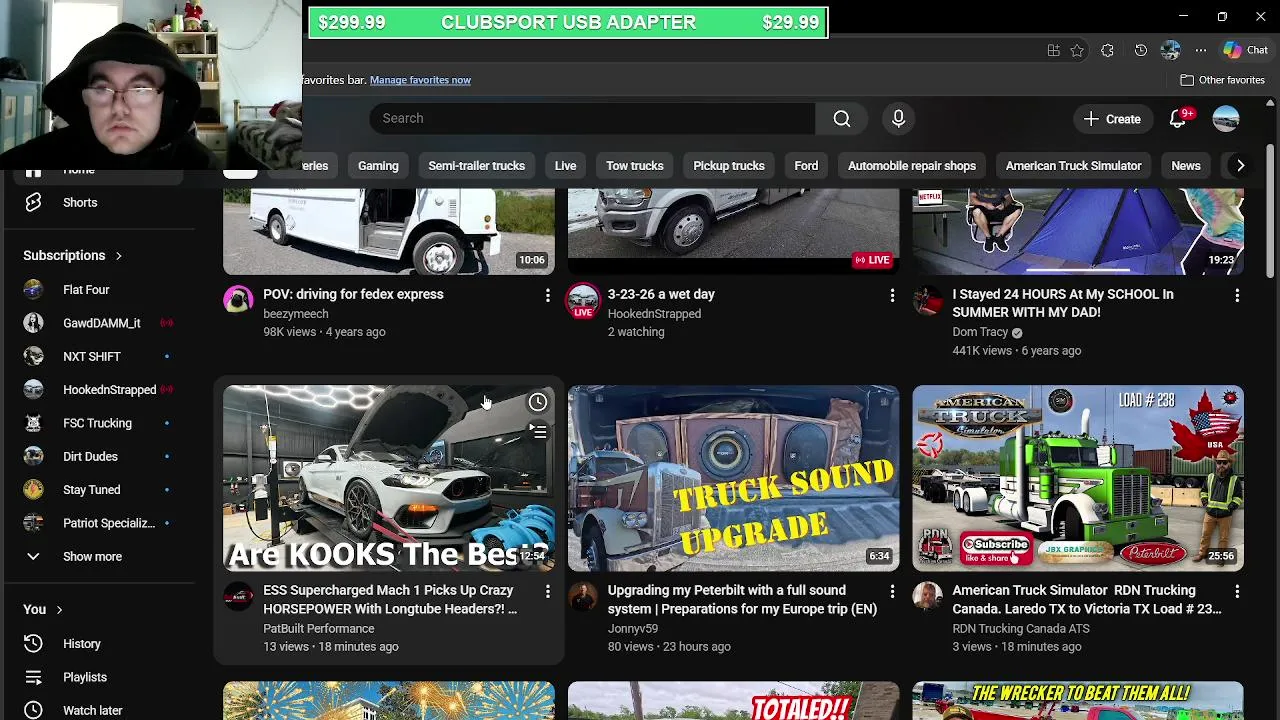This screenshot has height=720, width=1280.
Task: Open PatBuilt Performance channel name
Action: point(318,629)
